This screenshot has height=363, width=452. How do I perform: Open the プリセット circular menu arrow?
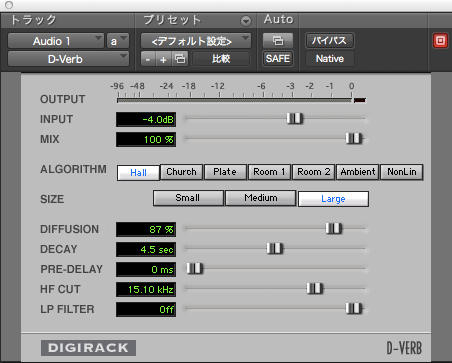point(246,21)
